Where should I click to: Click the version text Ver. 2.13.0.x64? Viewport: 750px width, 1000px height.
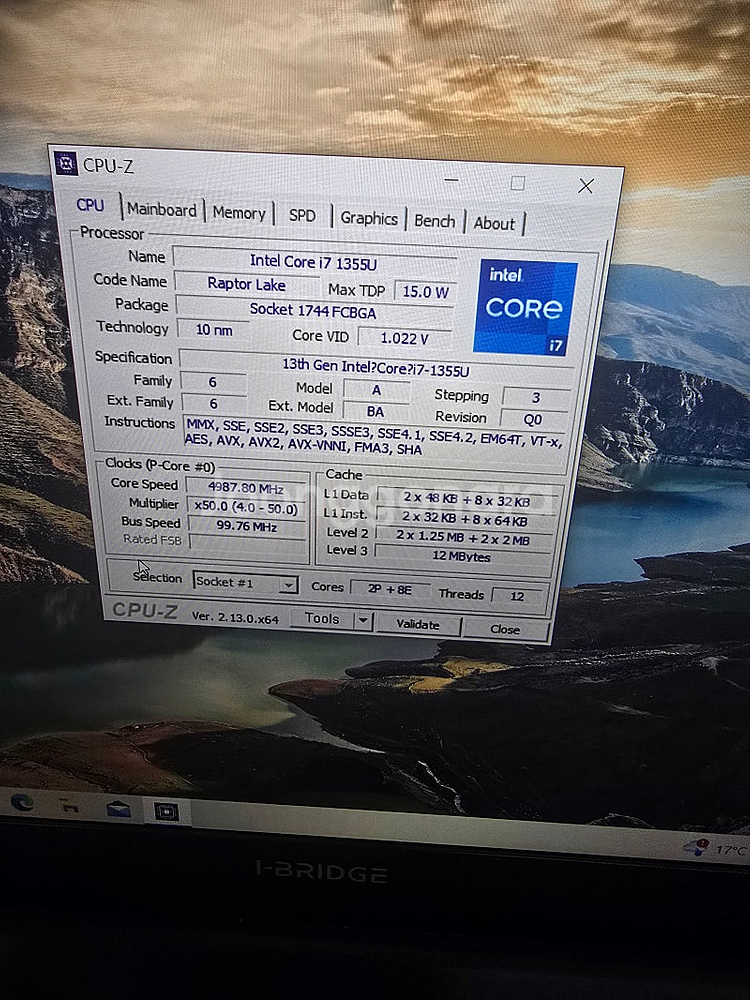[x=235, y=617]
